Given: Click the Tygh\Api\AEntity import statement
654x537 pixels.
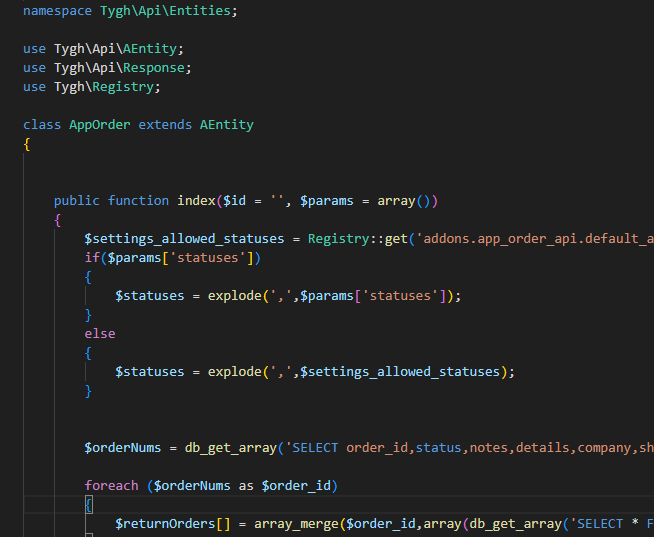Looking at the screenshot, I should (x=119, y=49).
